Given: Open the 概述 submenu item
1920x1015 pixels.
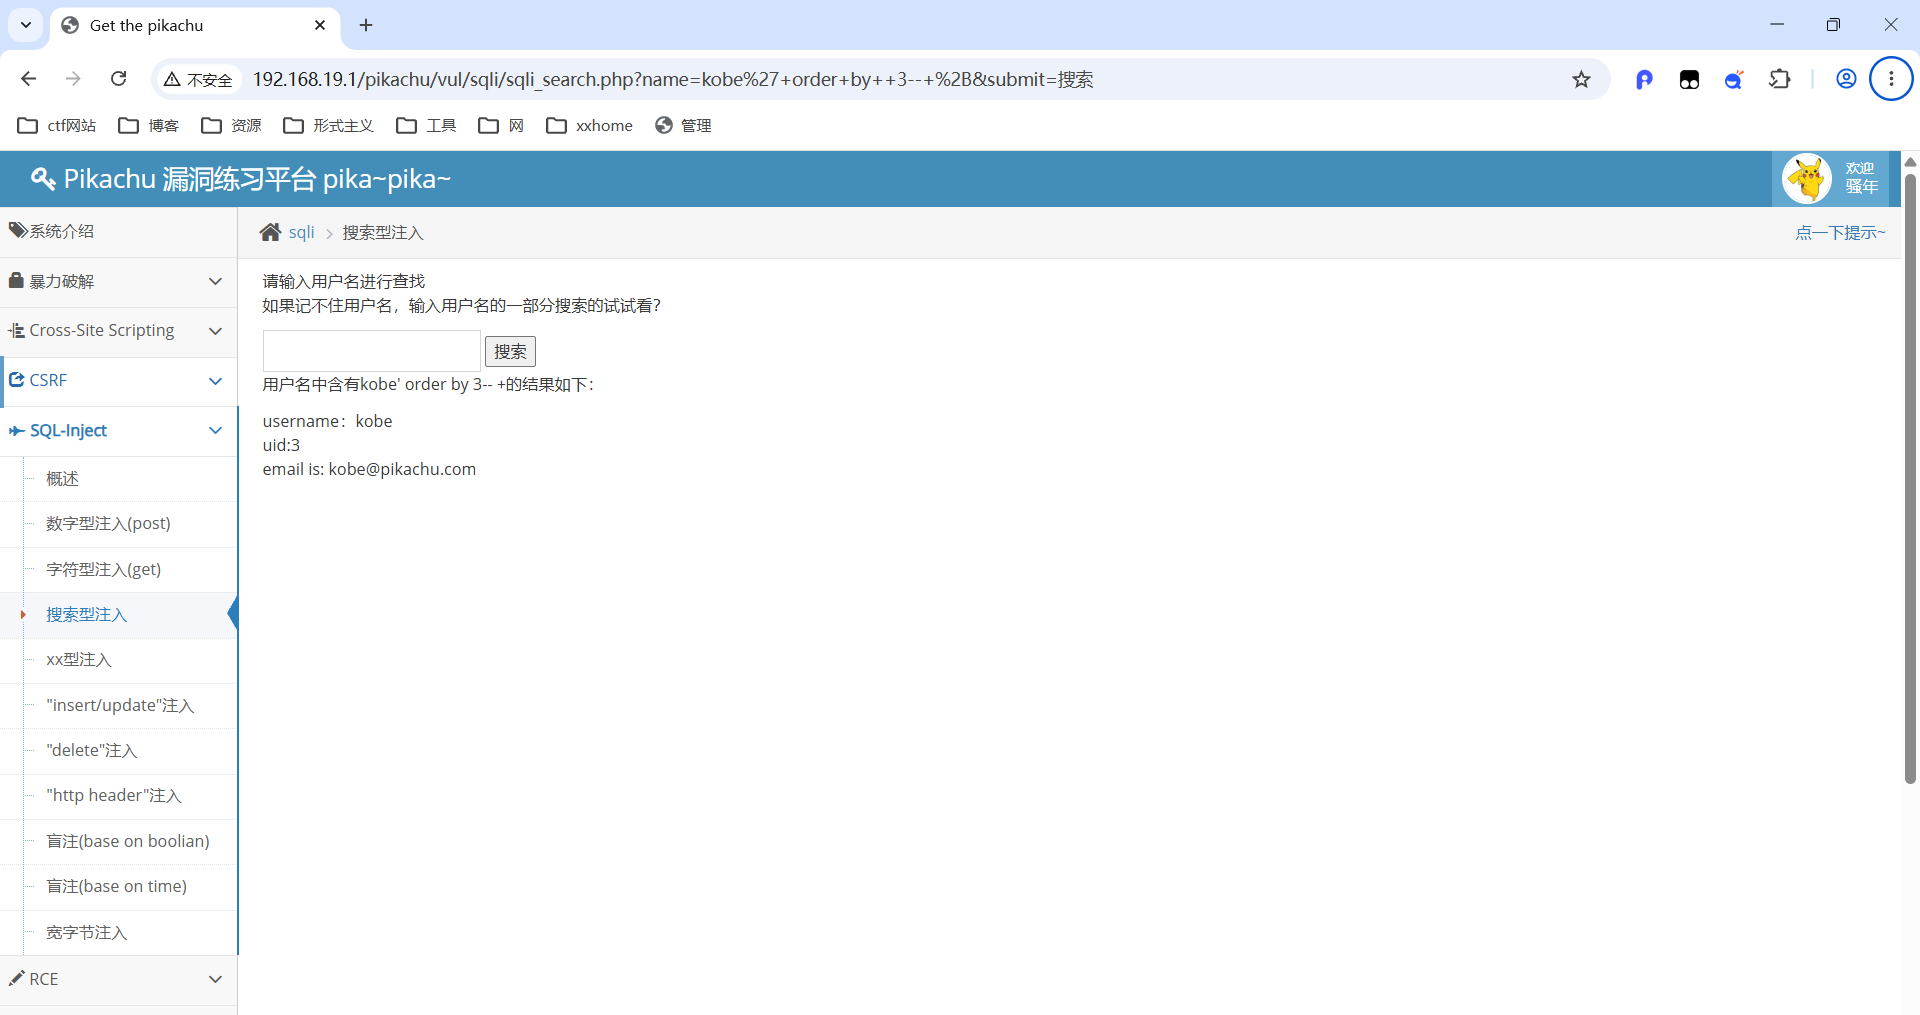Looking at the screenshot, I should [x=62, y=479].
